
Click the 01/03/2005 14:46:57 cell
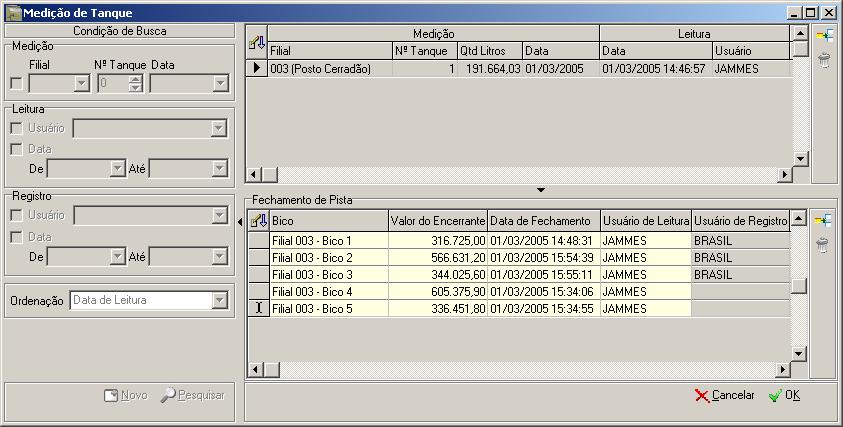click(656, 69)
